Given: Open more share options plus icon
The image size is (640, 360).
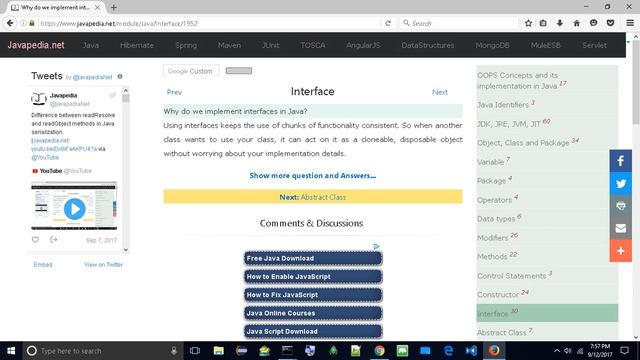Looking at the screenshot, I should tap(620, 251).
